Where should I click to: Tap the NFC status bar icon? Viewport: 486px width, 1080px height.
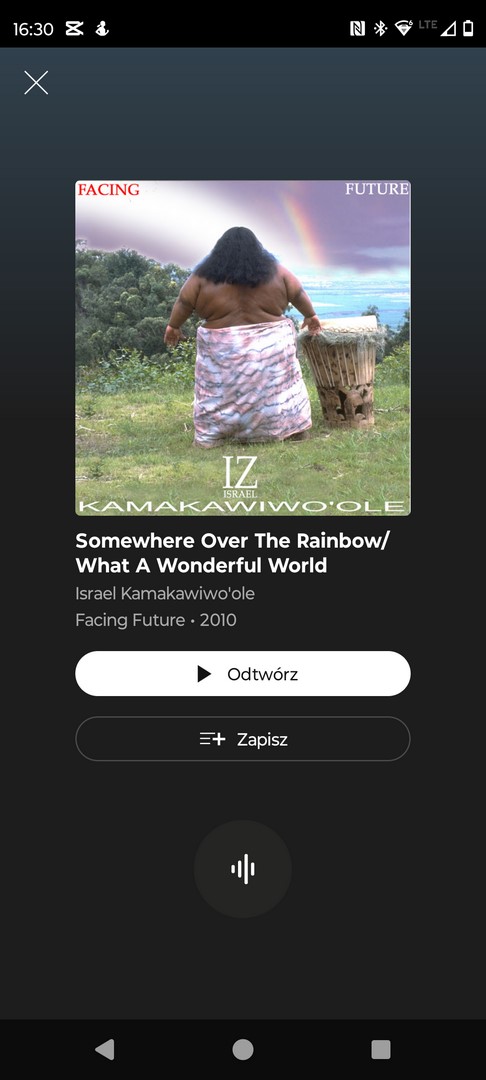pyautogui.click(x=357, y=28)
